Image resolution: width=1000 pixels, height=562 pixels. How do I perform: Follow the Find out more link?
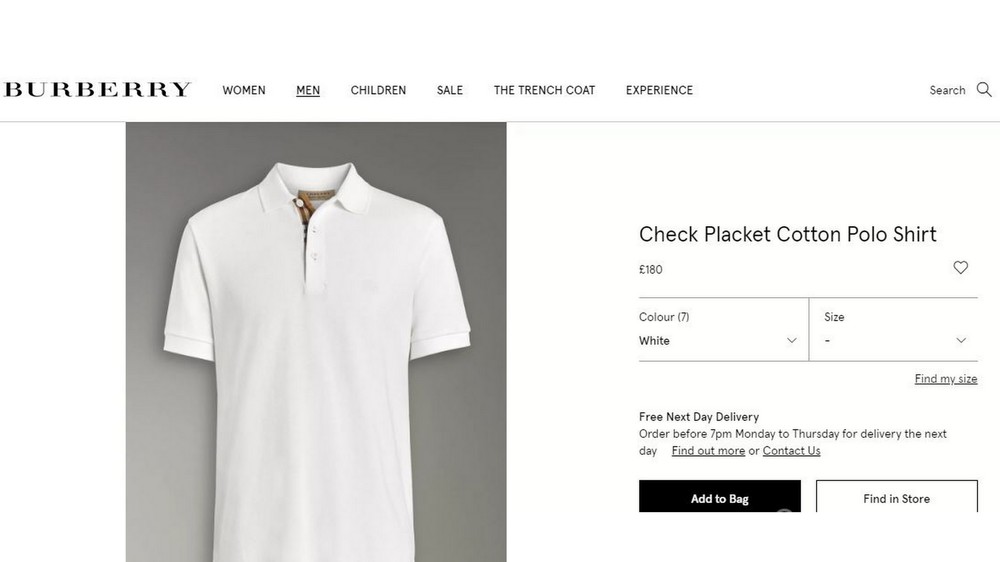click(708, 451)
